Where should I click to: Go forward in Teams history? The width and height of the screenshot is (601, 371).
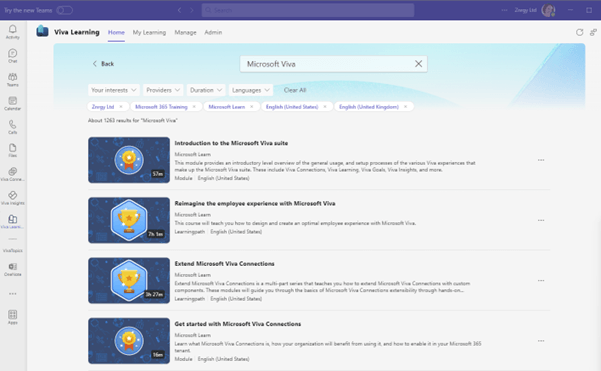(192, 10)
